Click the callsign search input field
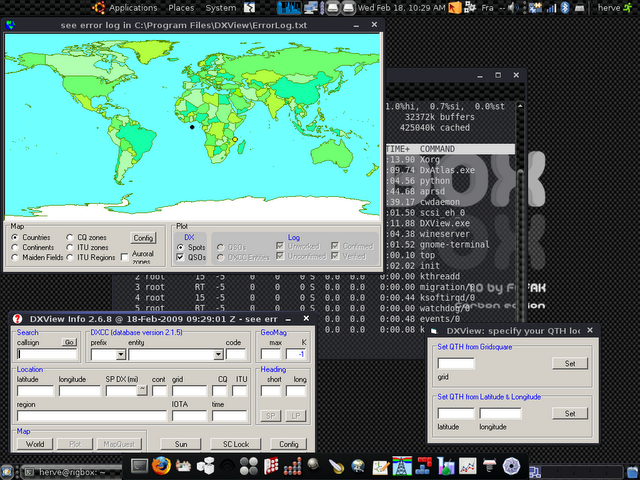 [46, 354]
